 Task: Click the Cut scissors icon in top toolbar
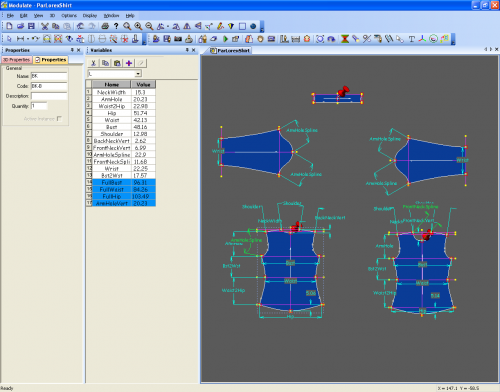point(45,26)
